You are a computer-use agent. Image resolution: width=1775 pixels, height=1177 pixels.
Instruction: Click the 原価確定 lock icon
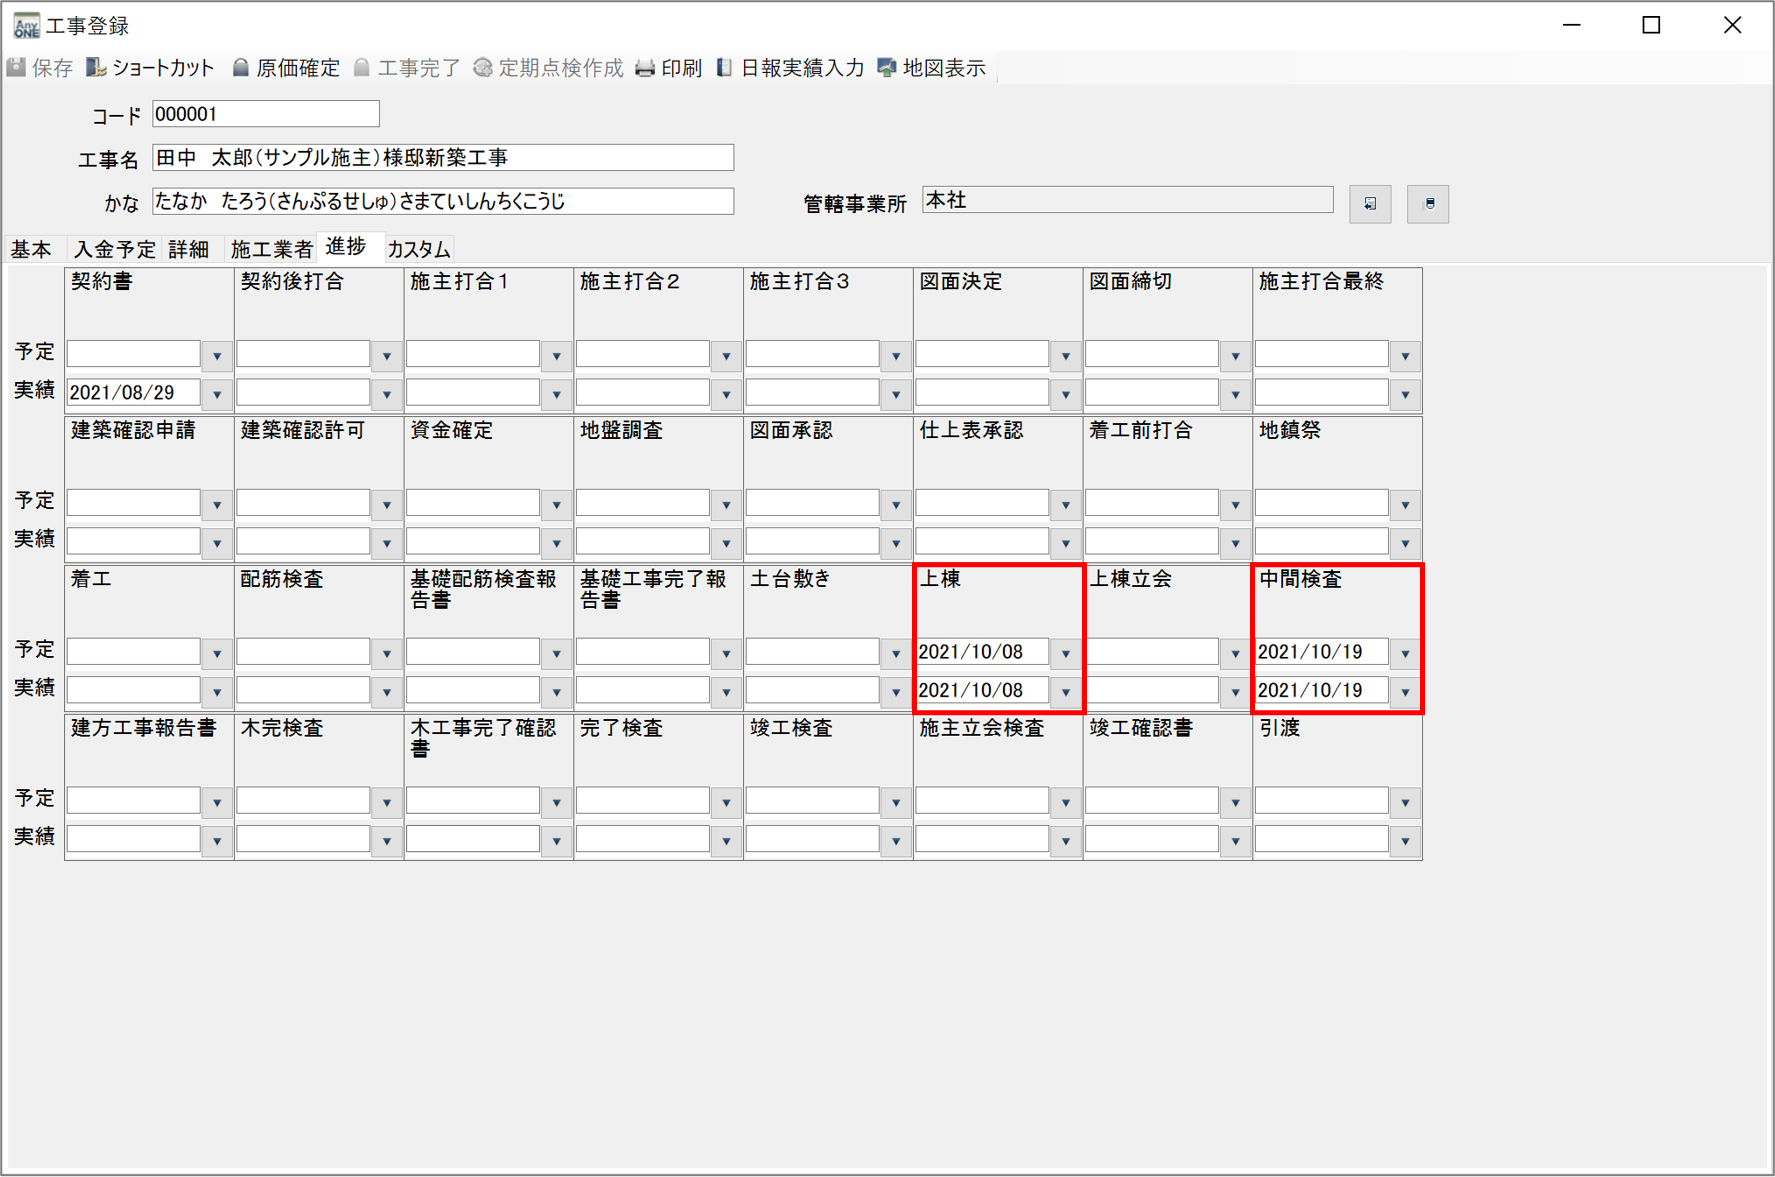pos(241,68)
